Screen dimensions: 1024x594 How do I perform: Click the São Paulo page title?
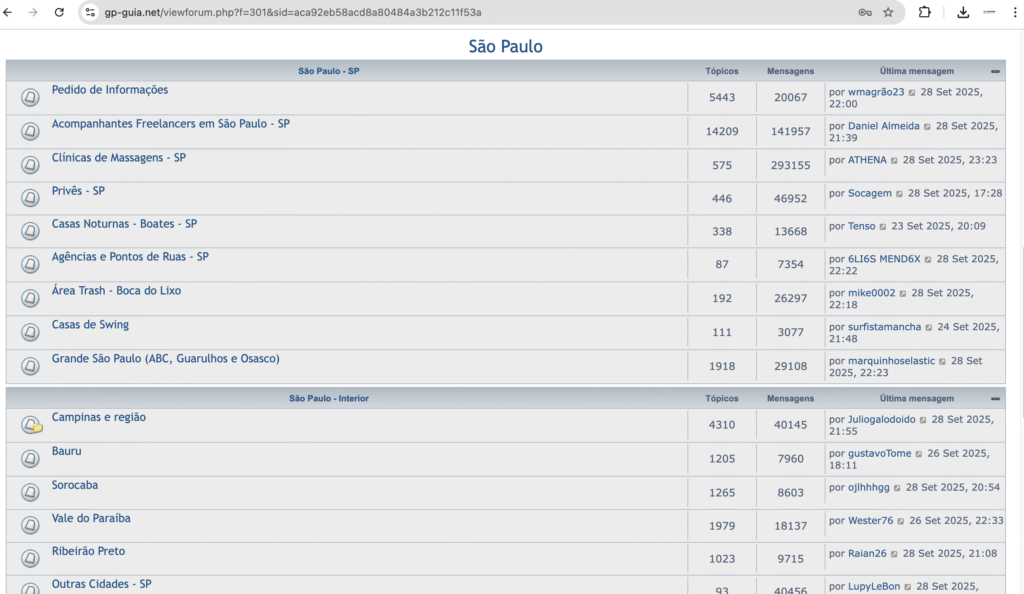point(505,47)
